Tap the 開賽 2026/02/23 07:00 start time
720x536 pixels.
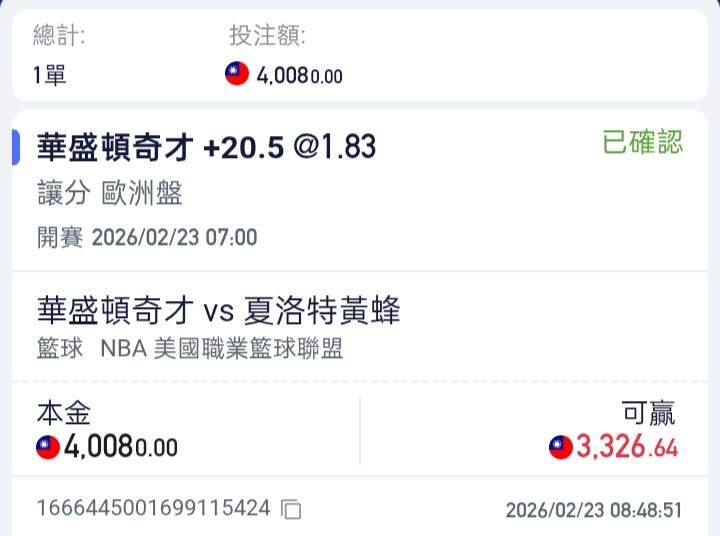(x=147, y=237)
